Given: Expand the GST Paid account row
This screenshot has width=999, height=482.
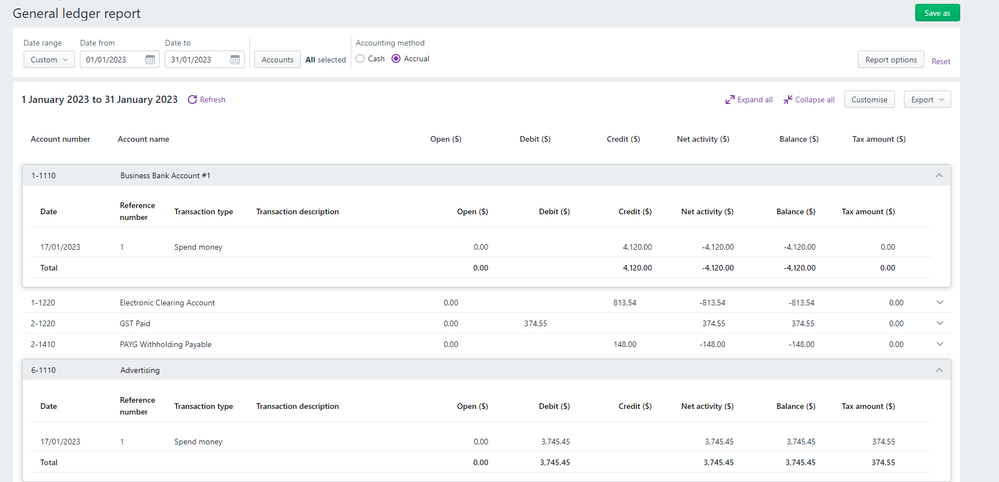Looking at the screenshot, I should [x=938, y=323].
